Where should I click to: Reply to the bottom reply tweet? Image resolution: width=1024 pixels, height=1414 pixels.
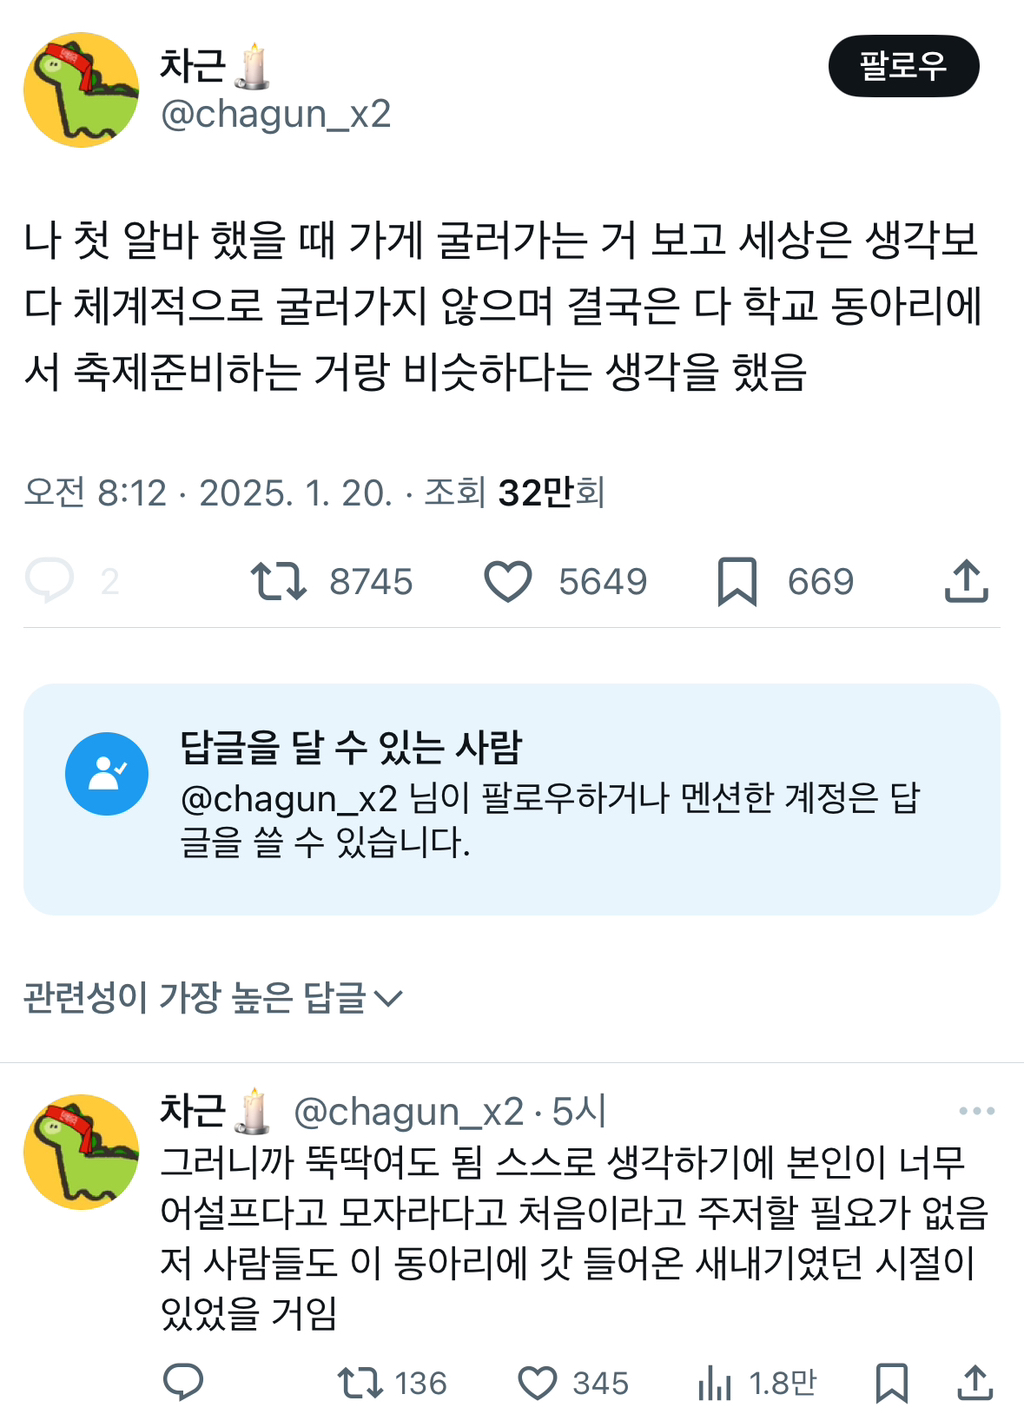183,1382
